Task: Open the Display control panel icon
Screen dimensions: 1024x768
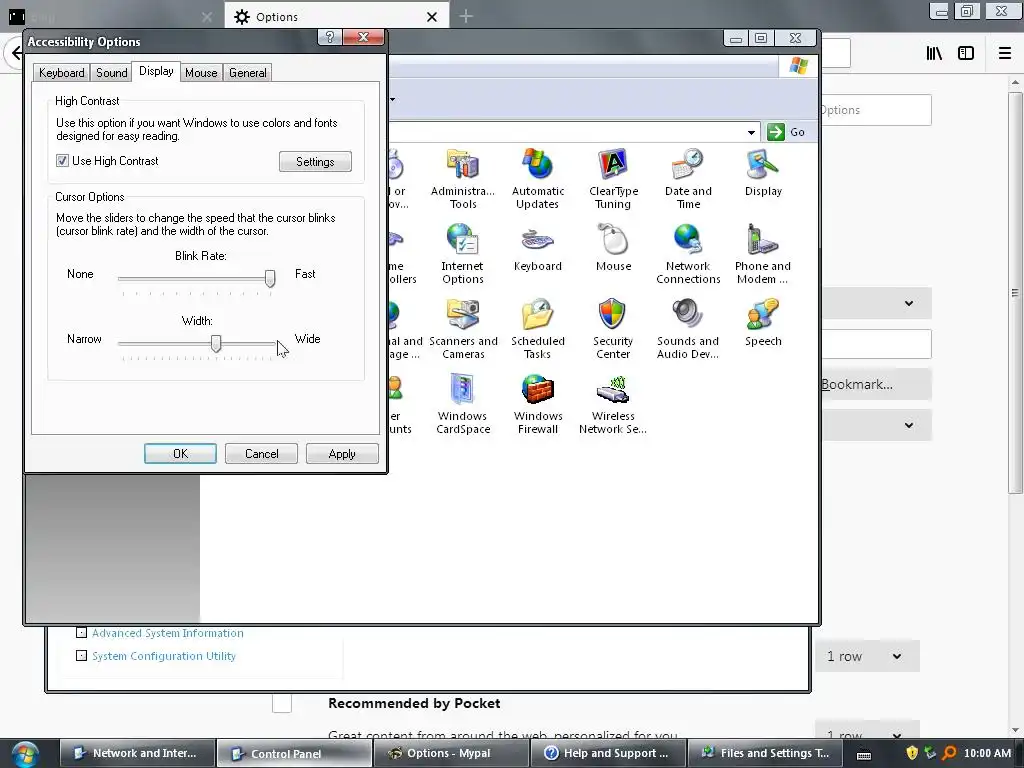Action: coord(763,172)
